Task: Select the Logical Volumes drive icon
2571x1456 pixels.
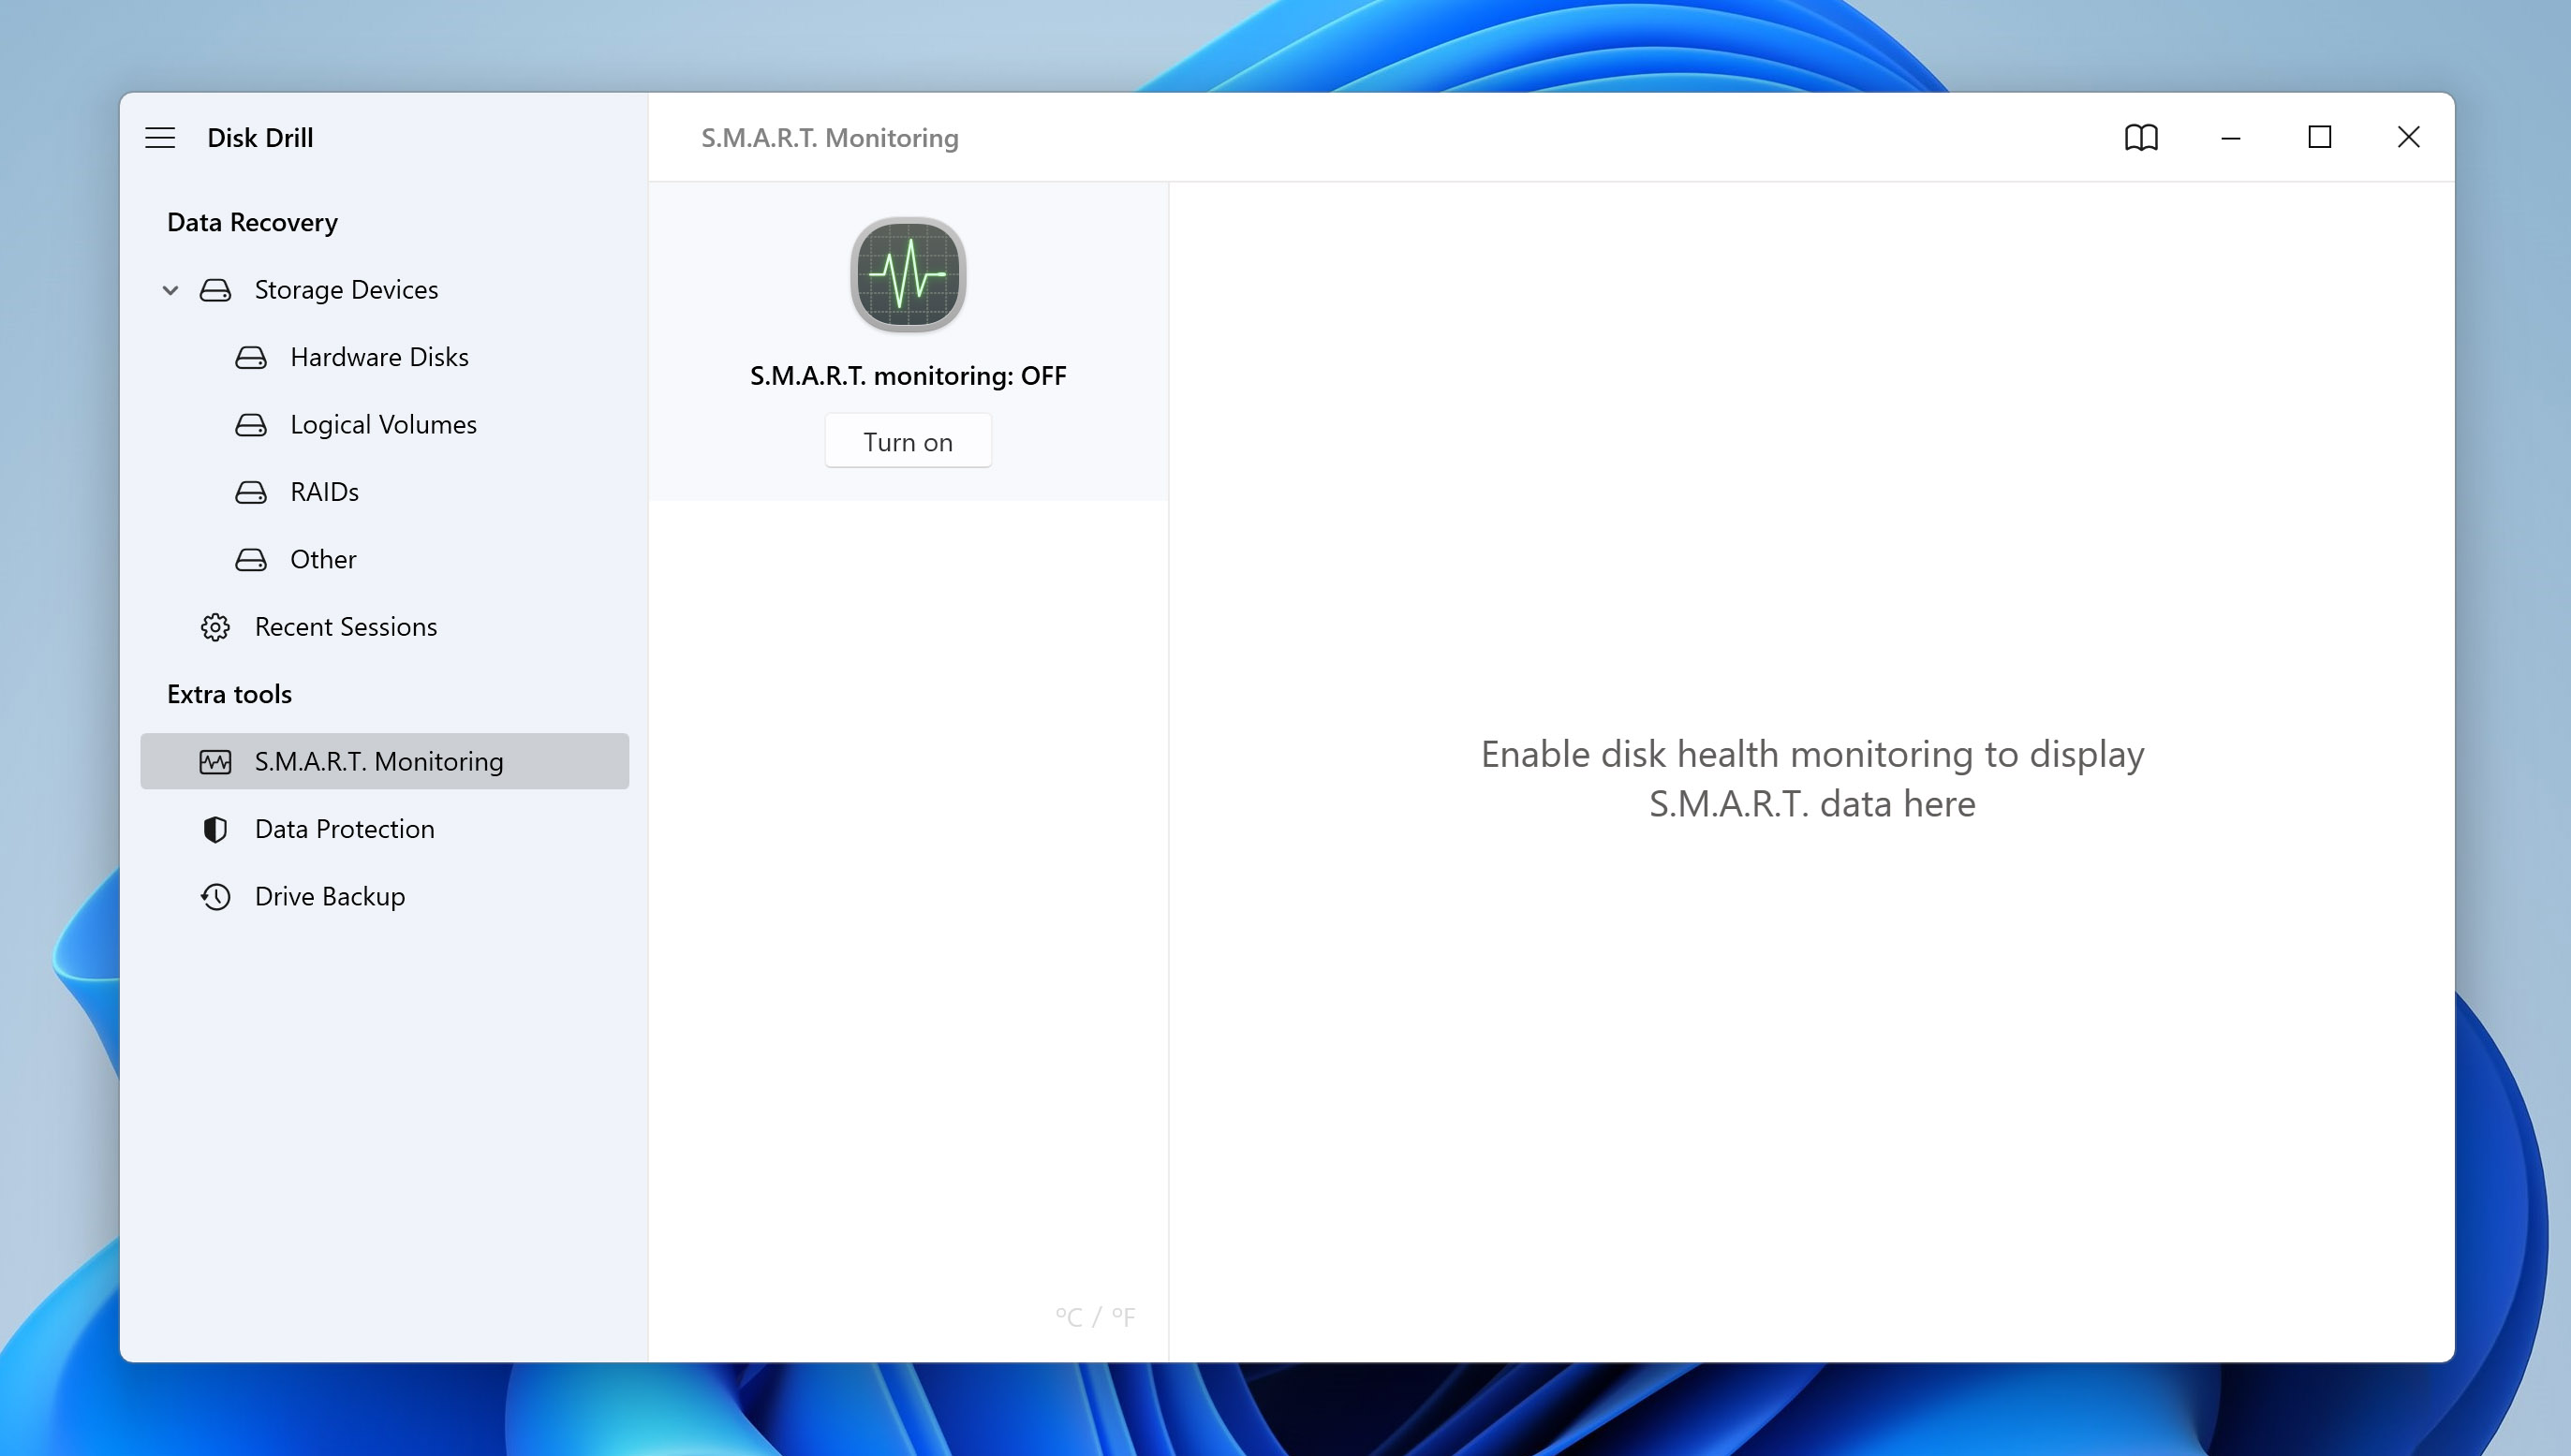Action: coord(251,425)
